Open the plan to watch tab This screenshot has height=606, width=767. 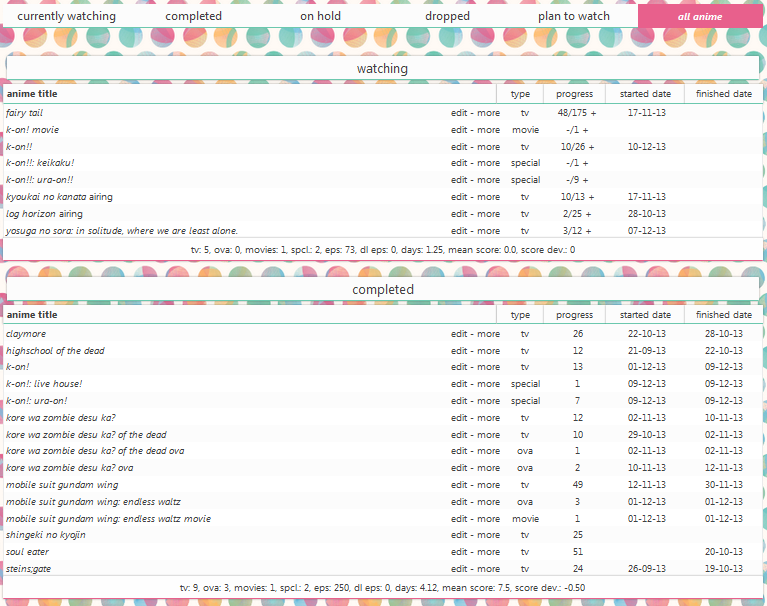574,16
